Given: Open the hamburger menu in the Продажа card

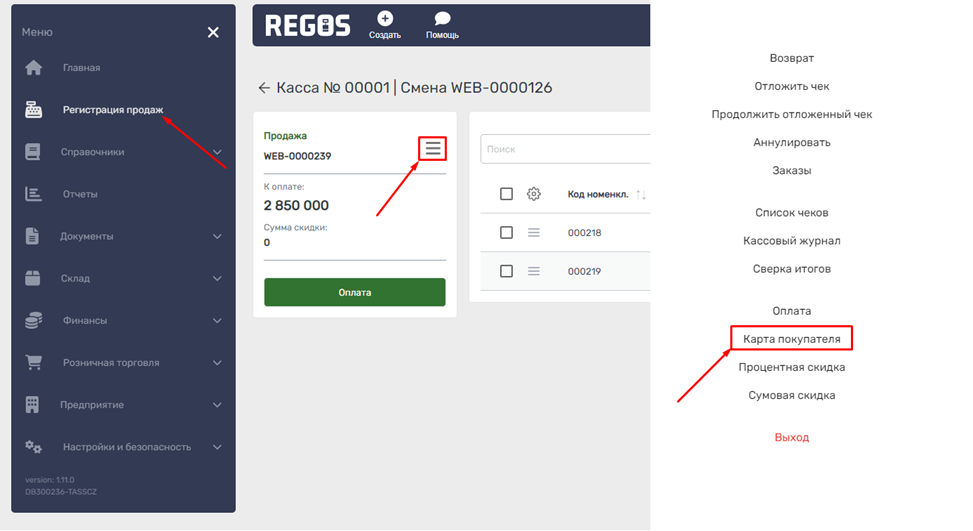Looking at the screenshot, I should 432,148.
